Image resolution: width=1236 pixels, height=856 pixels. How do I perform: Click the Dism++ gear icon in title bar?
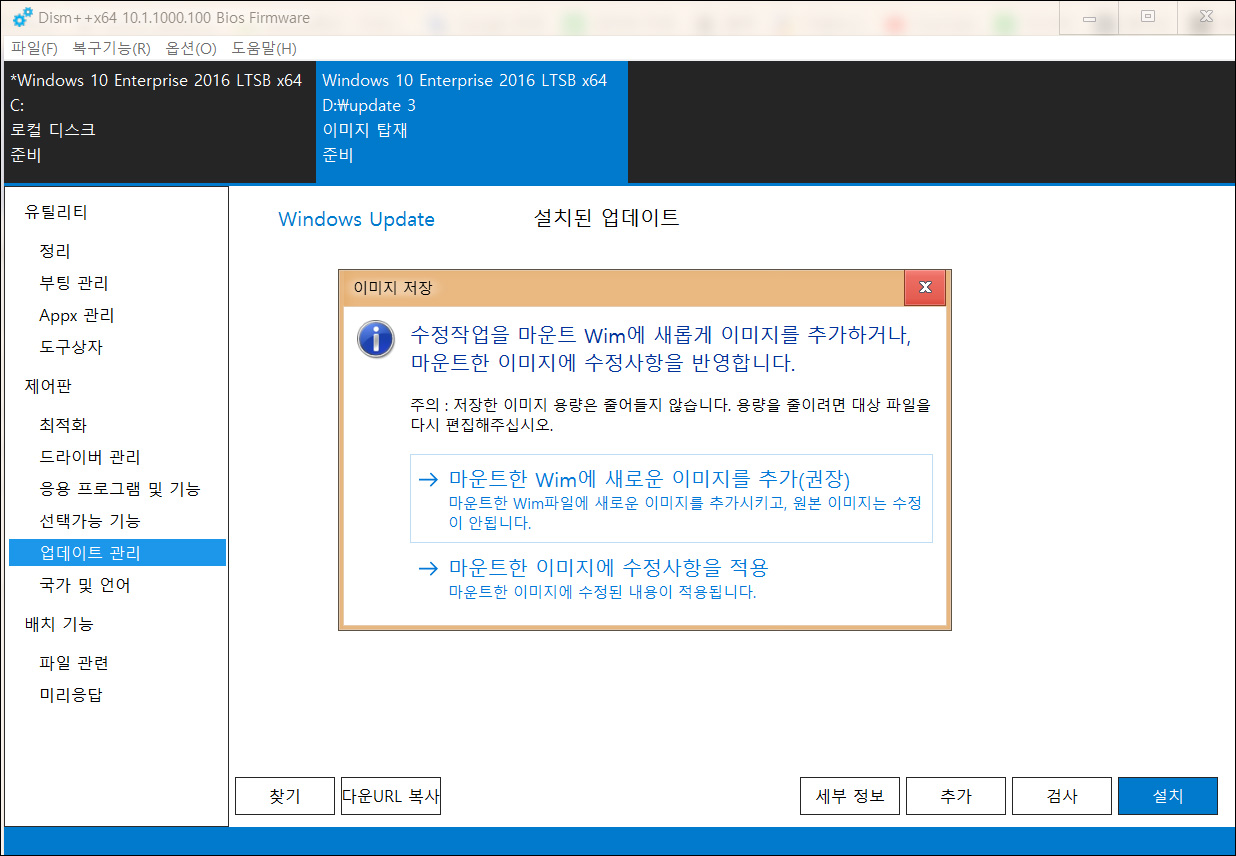[22, 17]
